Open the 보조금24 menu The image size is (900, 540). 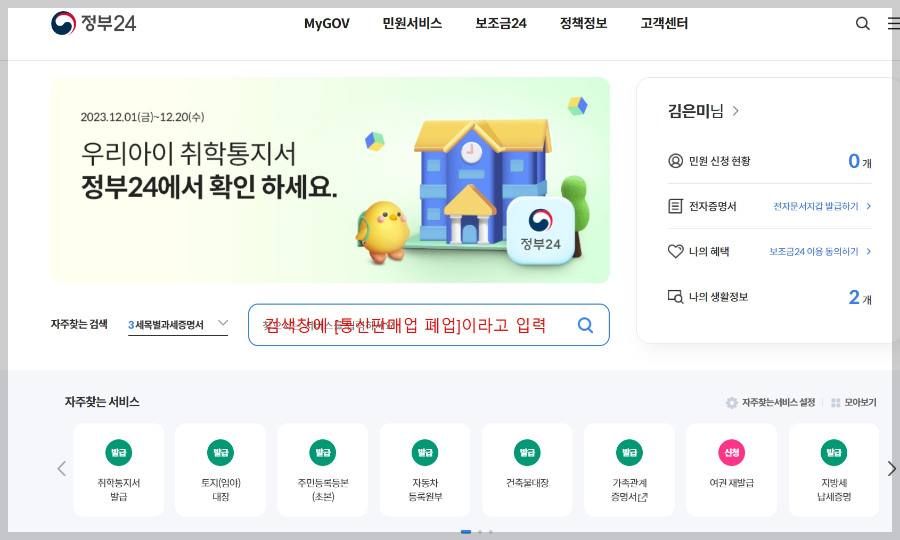pos(501,24)
